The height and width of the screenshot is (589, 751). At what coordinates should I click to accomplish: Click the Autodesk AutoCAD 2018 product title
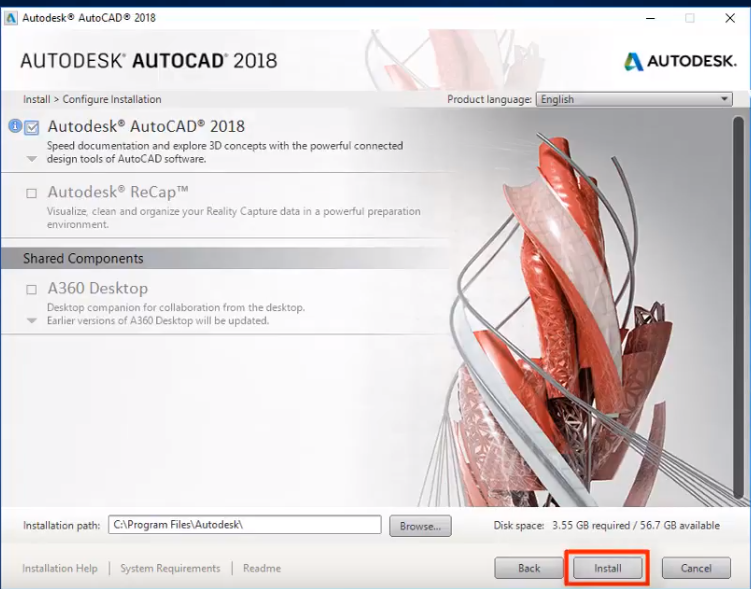click(x=146, y=126)
